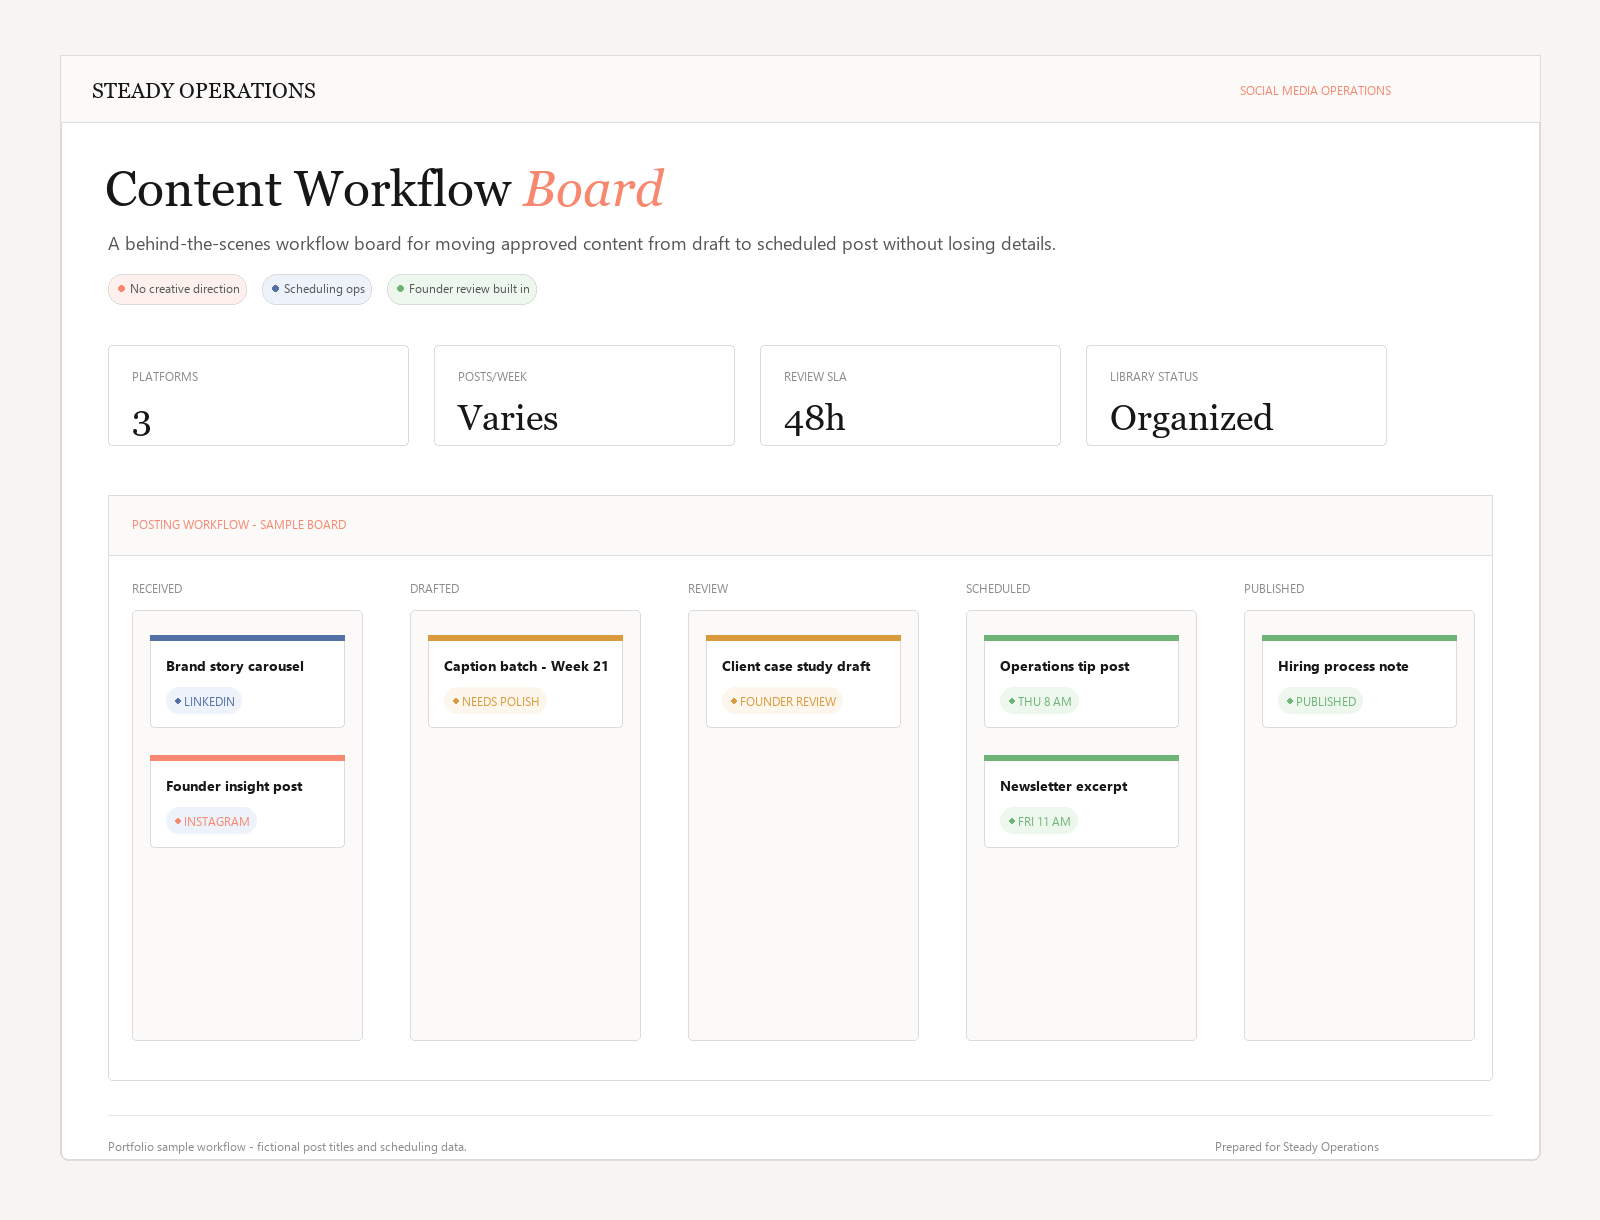The width and height of the screenshot is (1600, 1220).
Task: Click the STEADY OPERATIONS brand title
Action: pos(204,91)
